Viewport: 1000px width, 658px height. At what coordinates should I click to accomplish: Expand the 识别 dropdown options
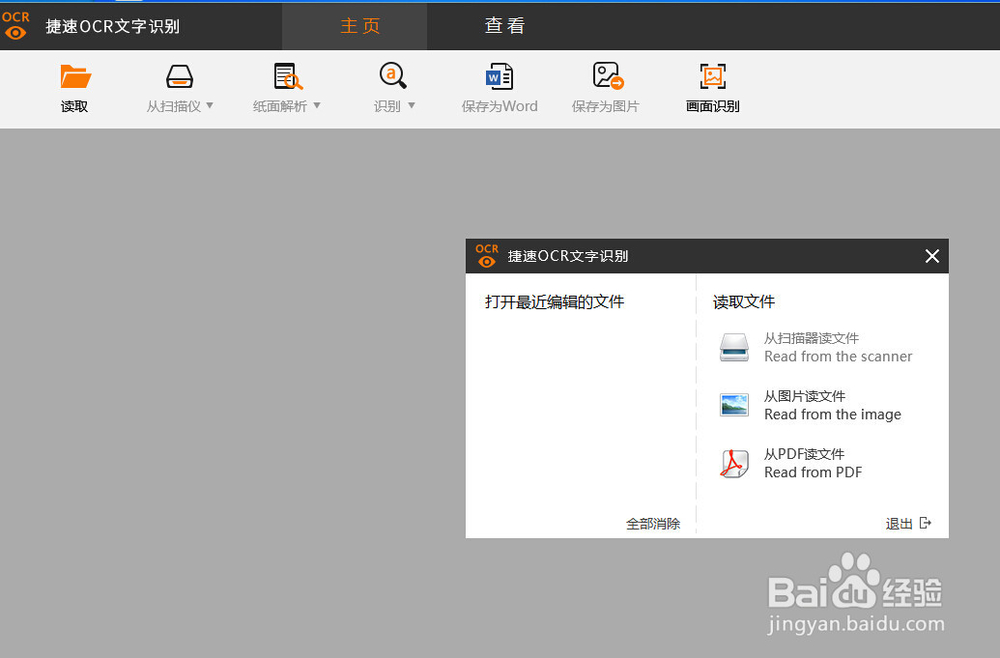(x=411, y=105)
